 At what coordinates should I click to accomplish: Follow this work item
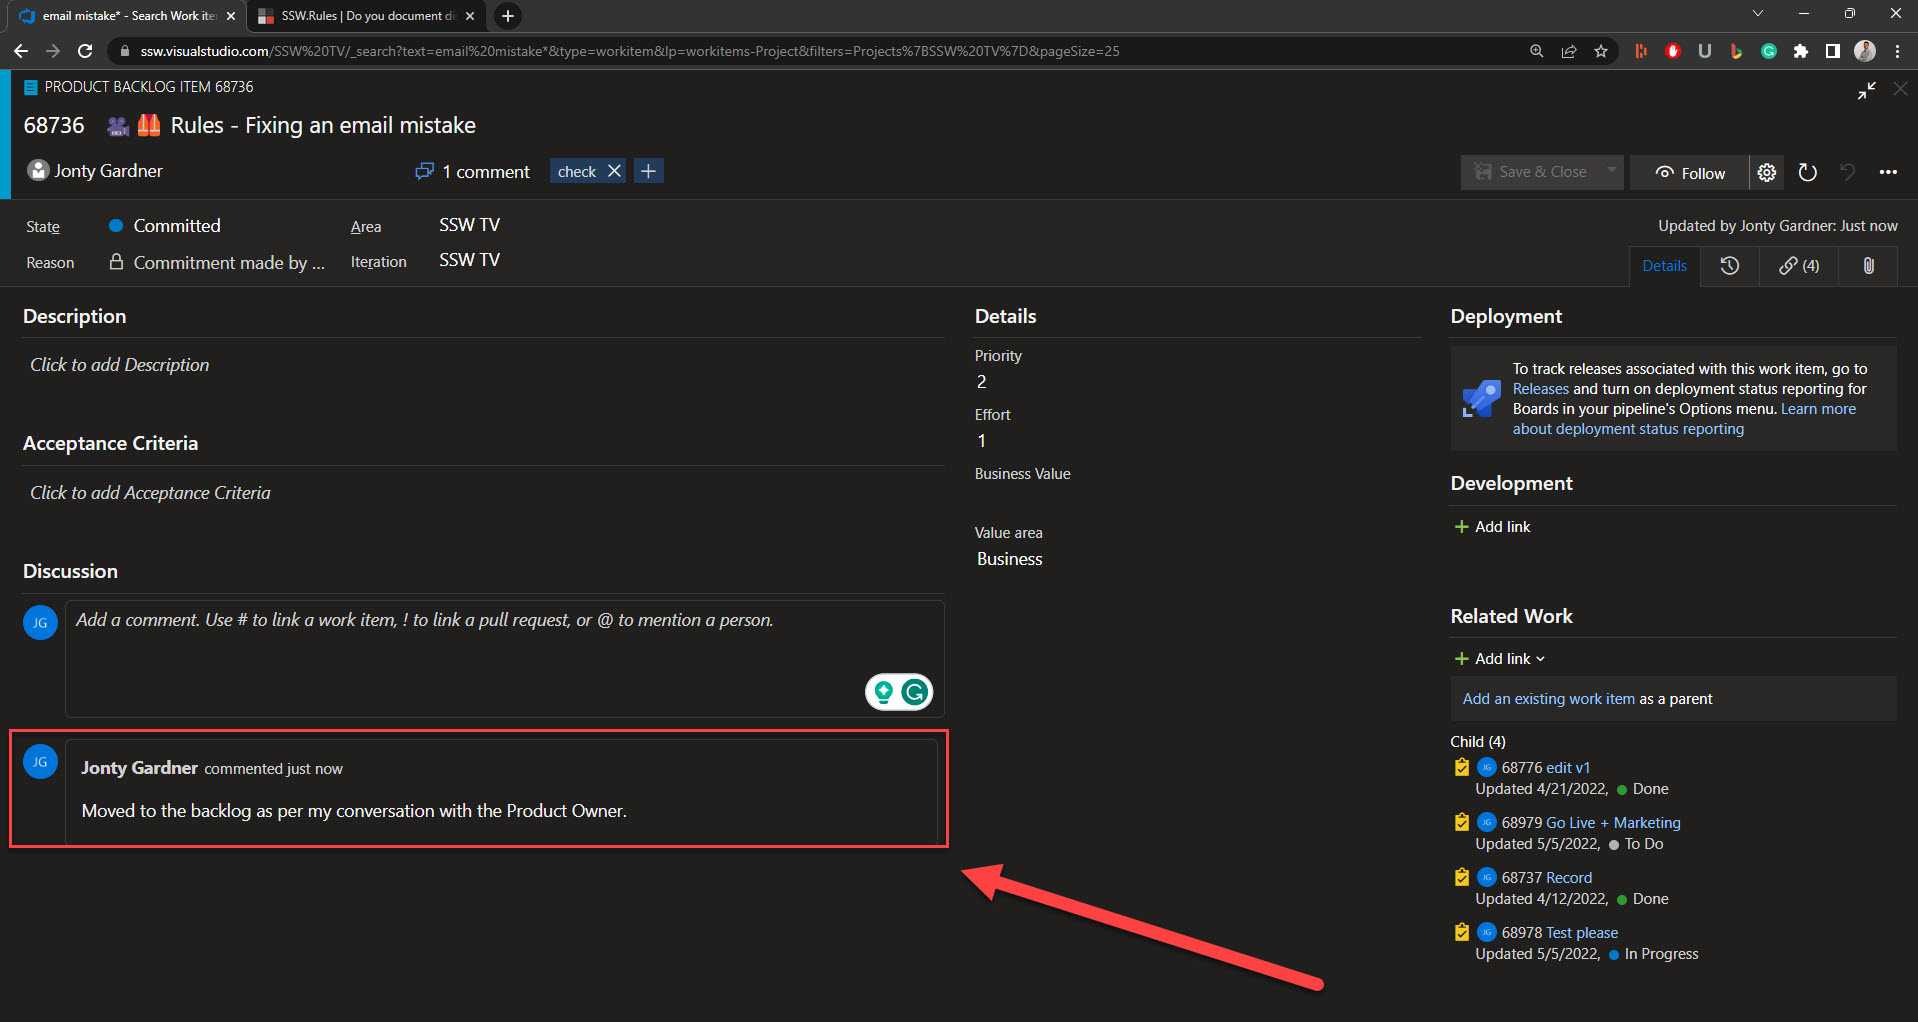coord(1690,173)
